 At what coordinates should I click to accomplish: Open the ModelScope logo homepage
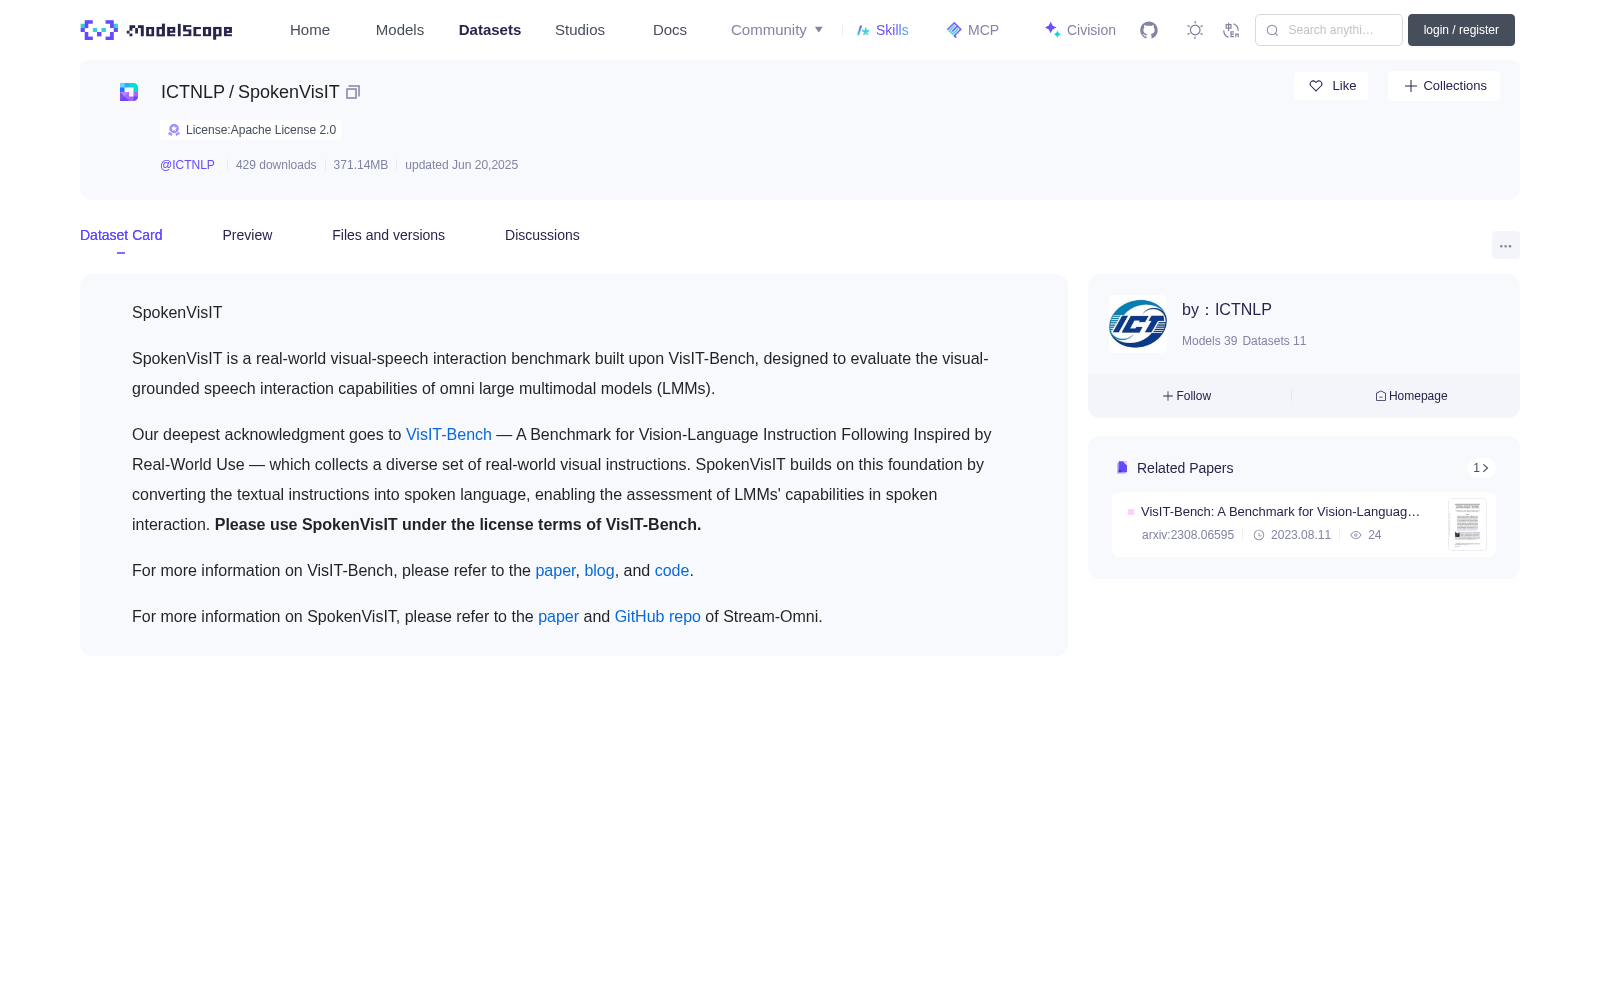[x=156, y=30]
